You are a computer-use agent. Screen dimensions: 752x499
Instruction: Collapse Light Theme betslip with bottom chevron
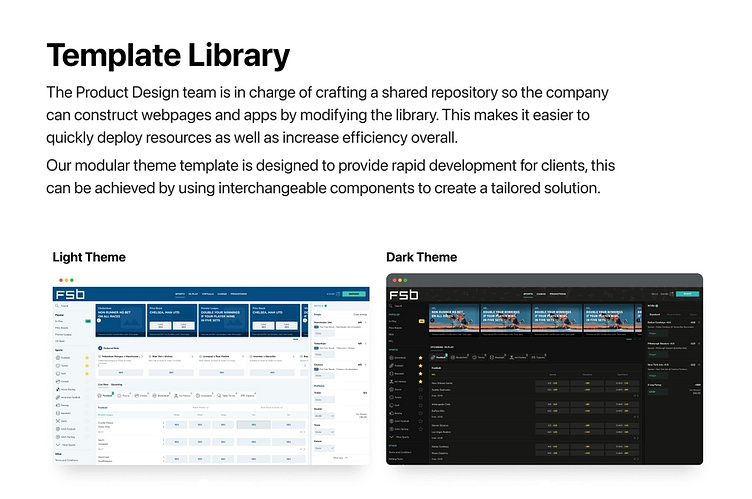[346, 458]
